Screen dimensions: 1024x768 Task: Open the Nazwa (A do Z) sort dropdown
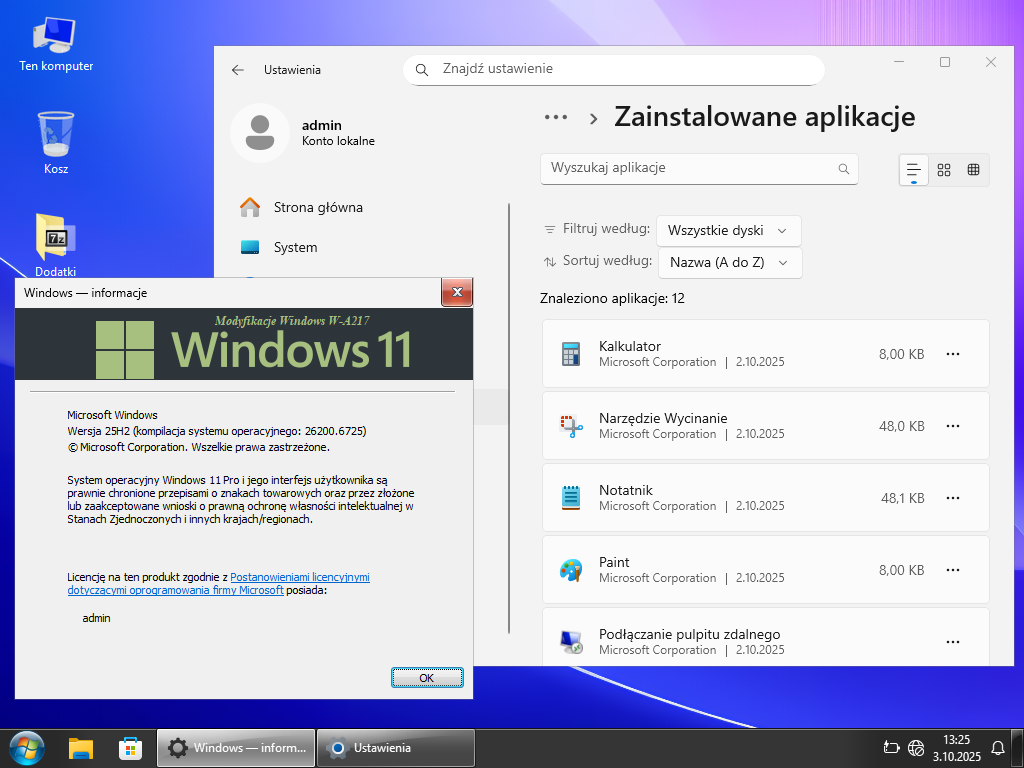(x=729, y=262)
